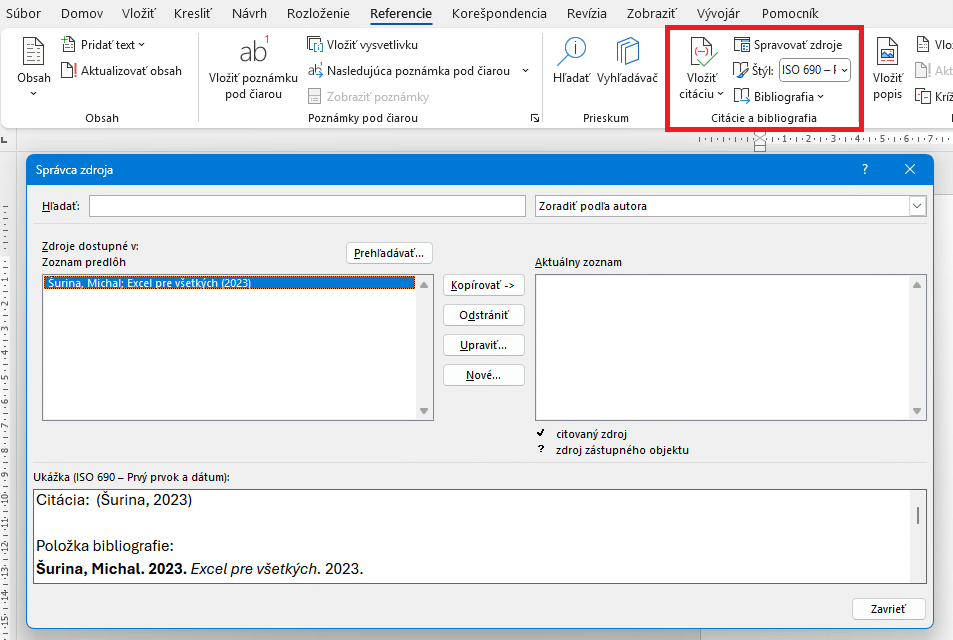The width and height of the screenshot is (953, 640).
Task: Click the Kopírovať -> button
Action: click(483, 285)
